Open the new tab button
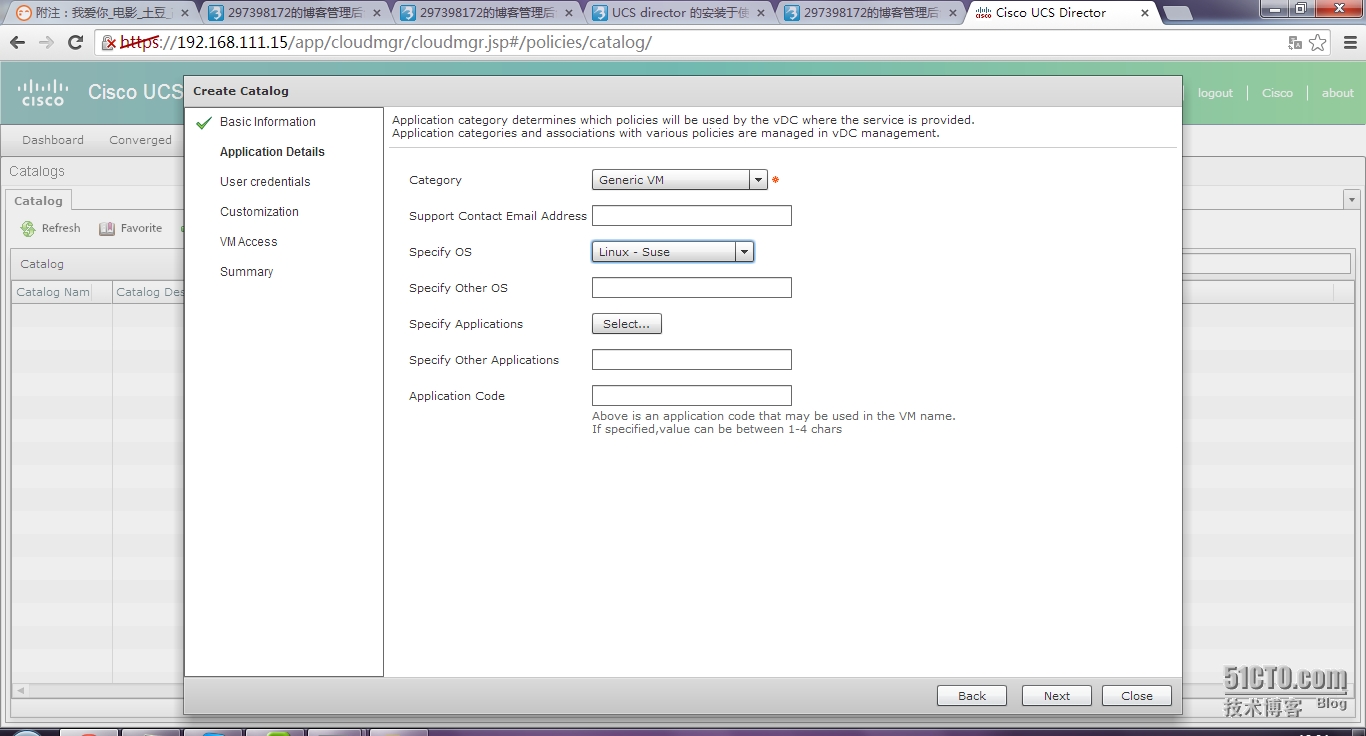Viewport: 1366px width, 736px height. (x=1178, y=13)
